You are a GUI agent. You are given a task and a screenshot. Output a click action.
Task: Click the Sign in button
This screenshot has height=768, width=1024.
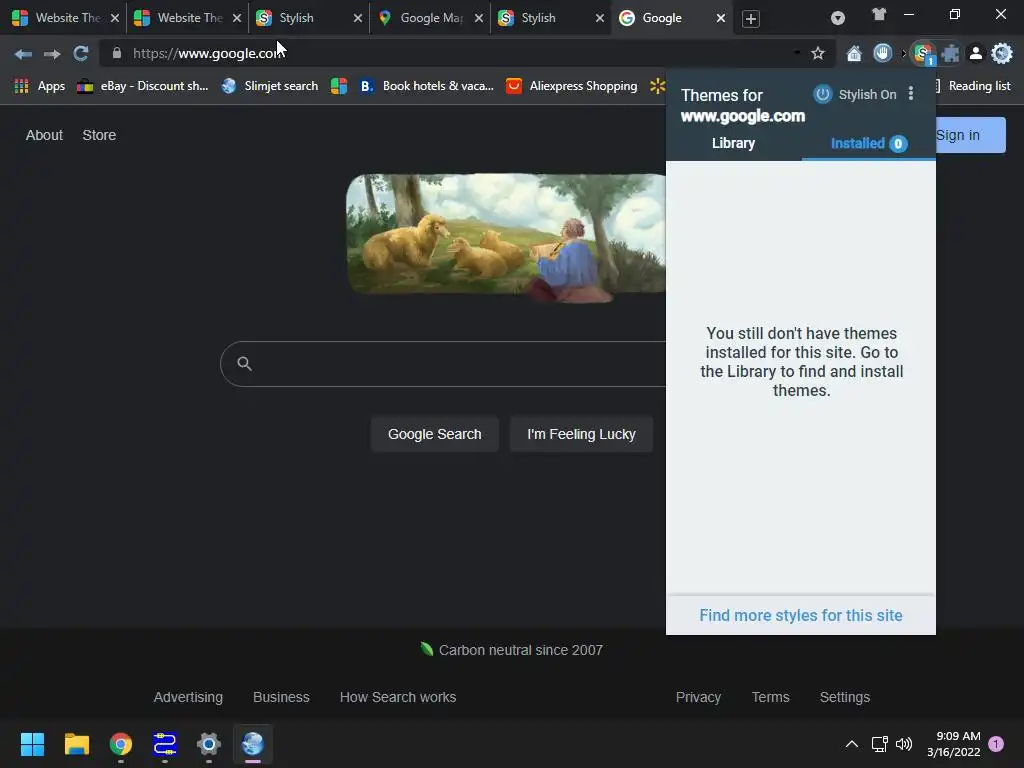pyautogui.click(x=970, y=135)
